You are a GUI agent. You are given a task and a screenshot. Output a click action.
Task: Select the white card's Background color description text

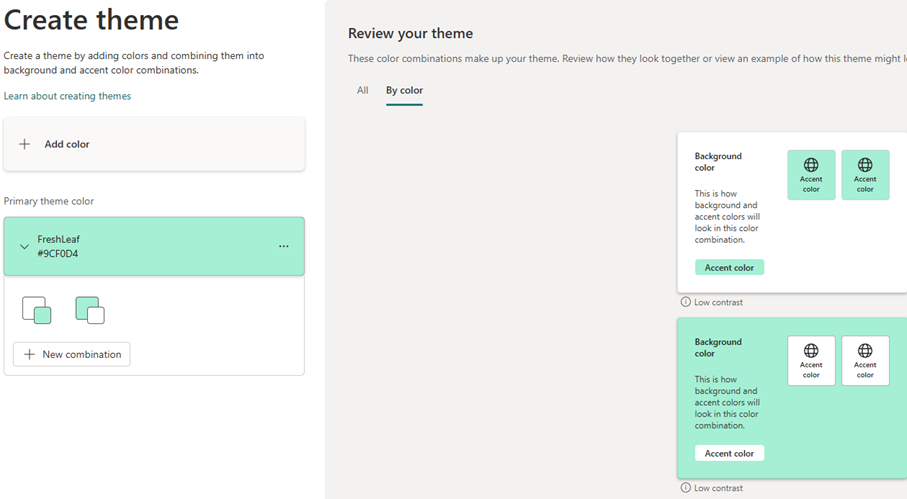click(x=727, y=217)
